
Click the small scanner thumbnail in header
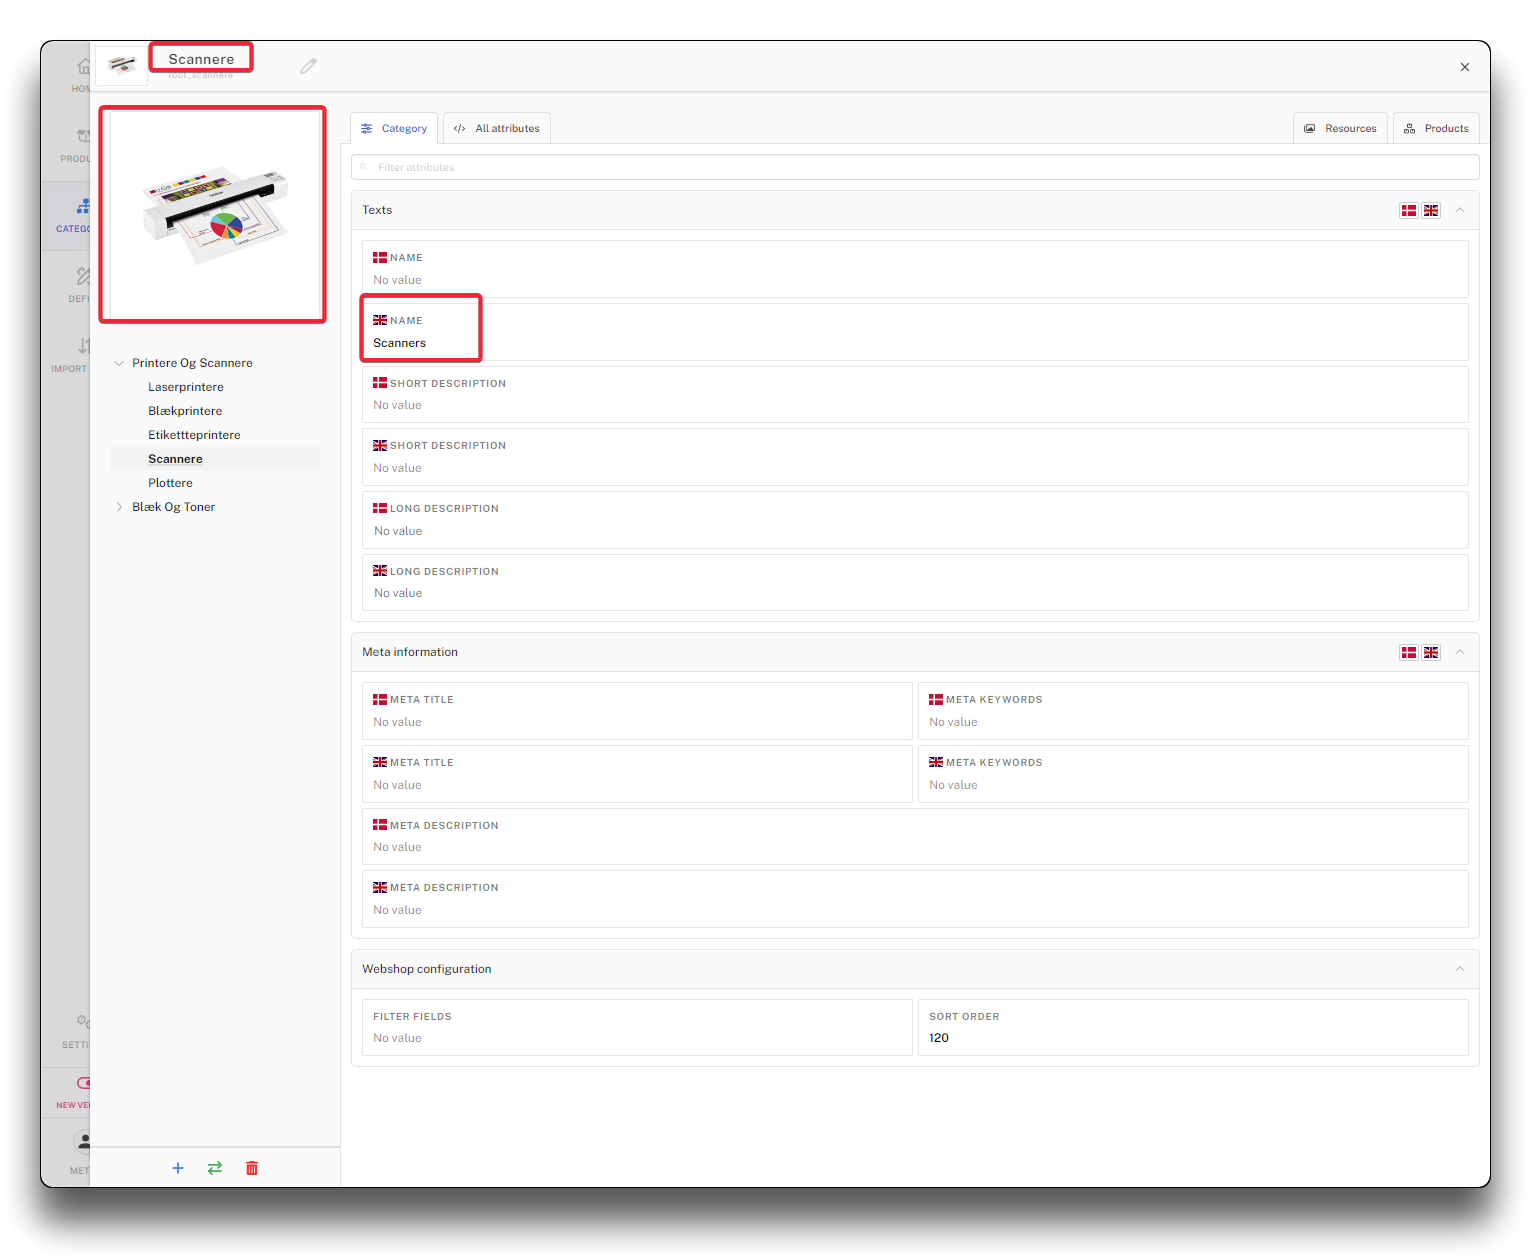122,66
